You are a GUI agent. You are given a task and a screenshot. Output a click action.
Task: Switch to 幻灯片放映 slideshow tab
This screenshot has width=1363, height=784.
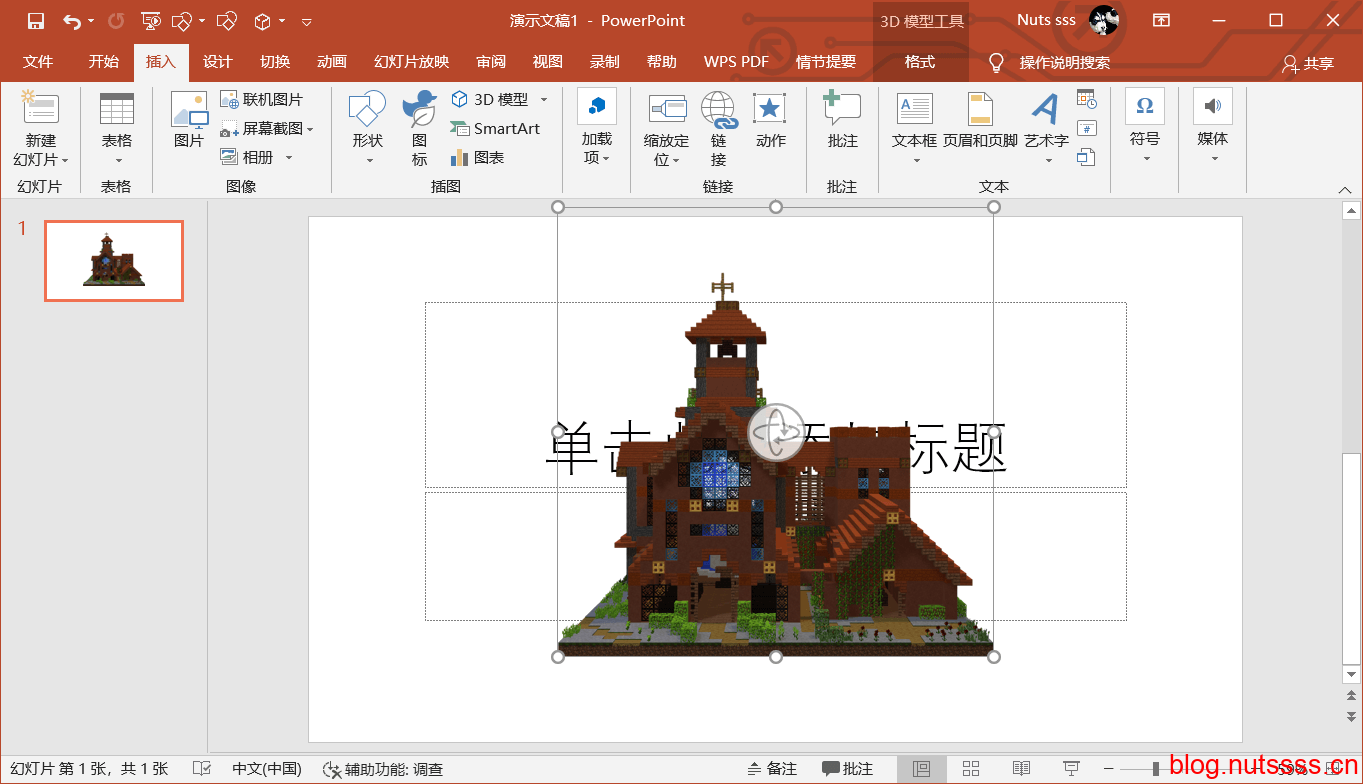pyautogui.click(x=412, y=62)
